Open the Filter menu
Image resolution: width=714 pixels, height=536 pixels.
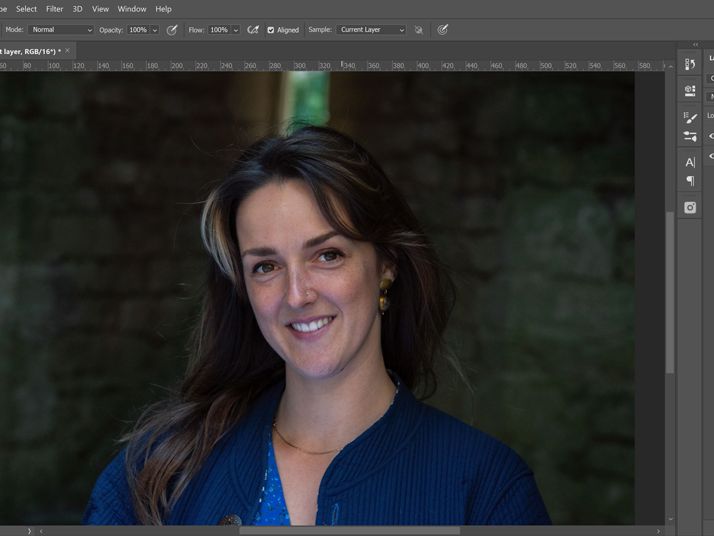coord(54,9)
